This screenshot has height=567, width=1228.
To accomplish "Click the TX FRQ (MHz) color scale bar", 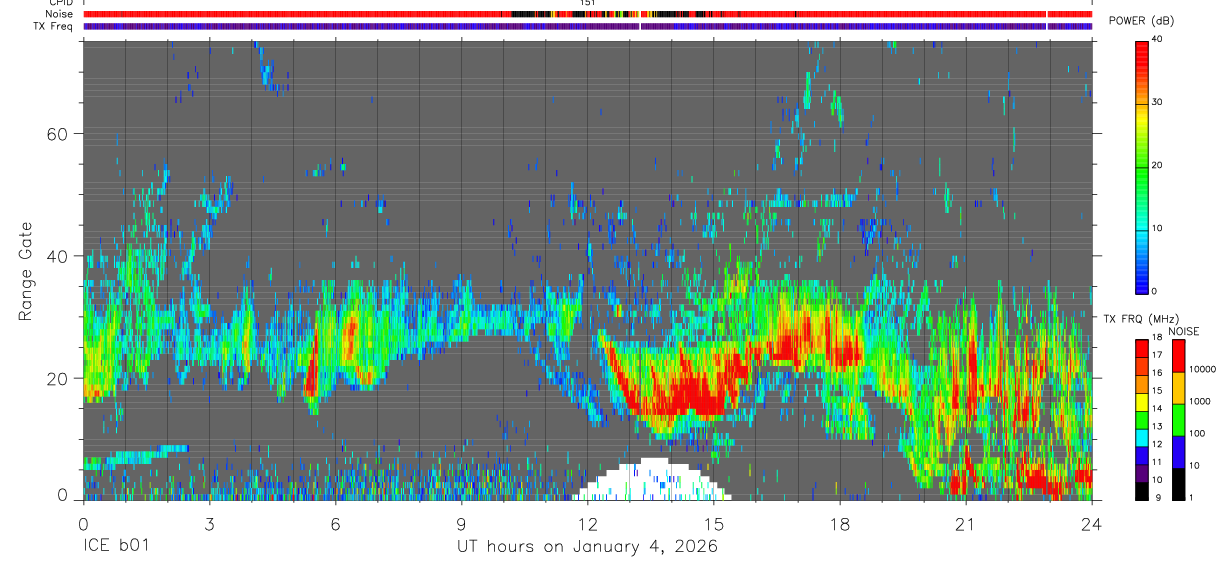I will 1141,420.
